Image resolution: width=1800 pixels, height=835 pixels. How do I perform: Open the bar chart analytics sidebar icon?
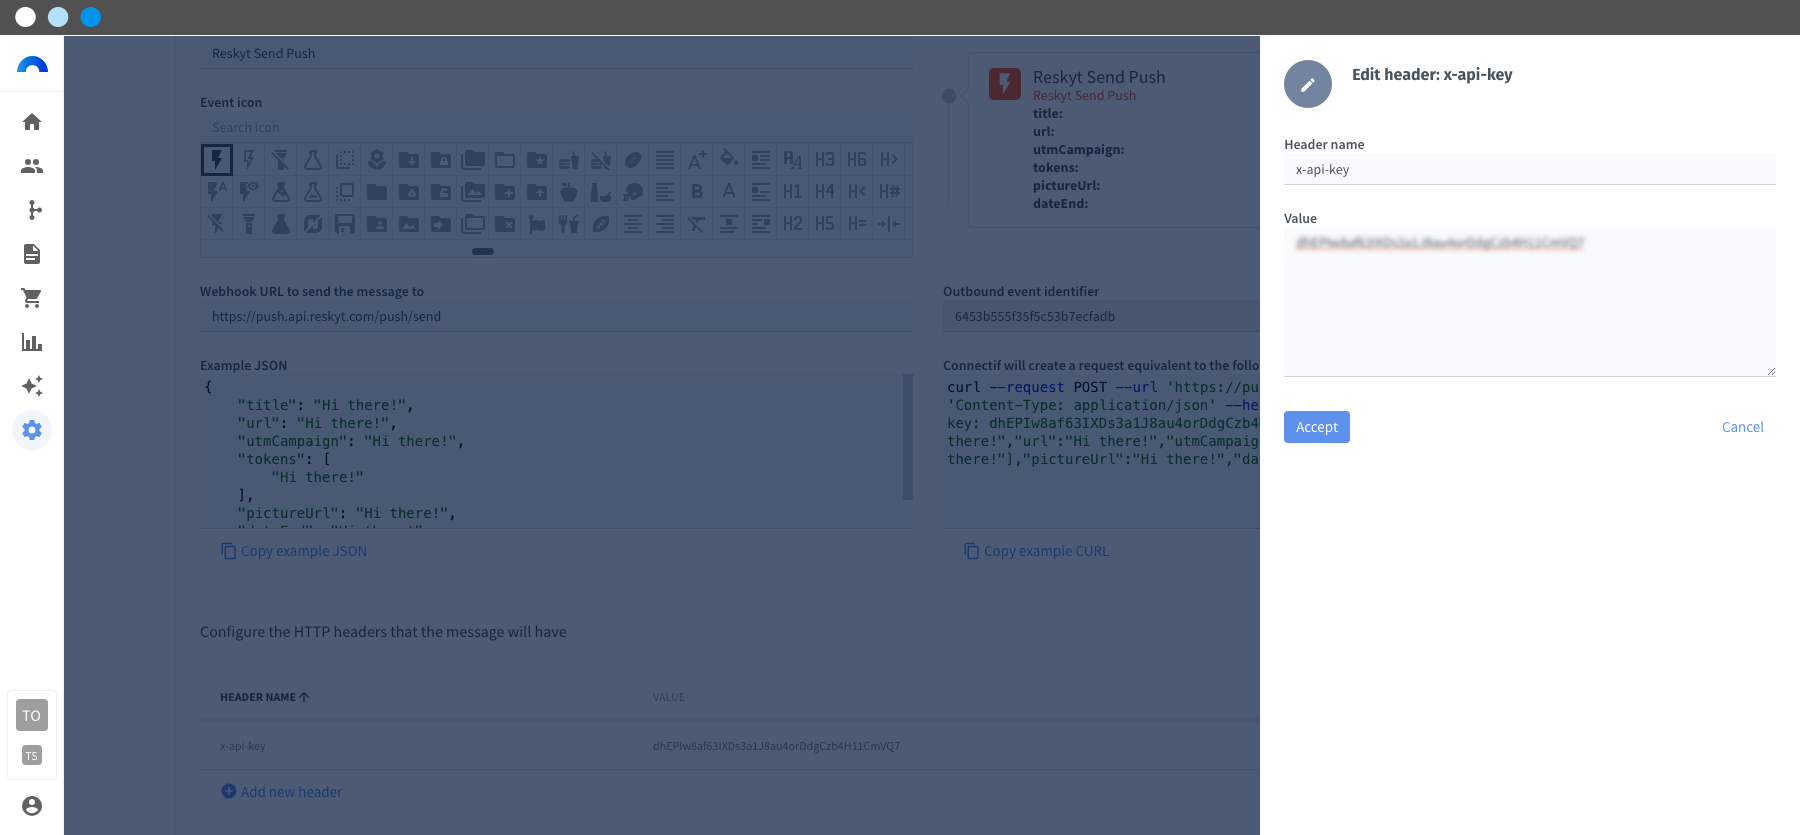[32, 342]
